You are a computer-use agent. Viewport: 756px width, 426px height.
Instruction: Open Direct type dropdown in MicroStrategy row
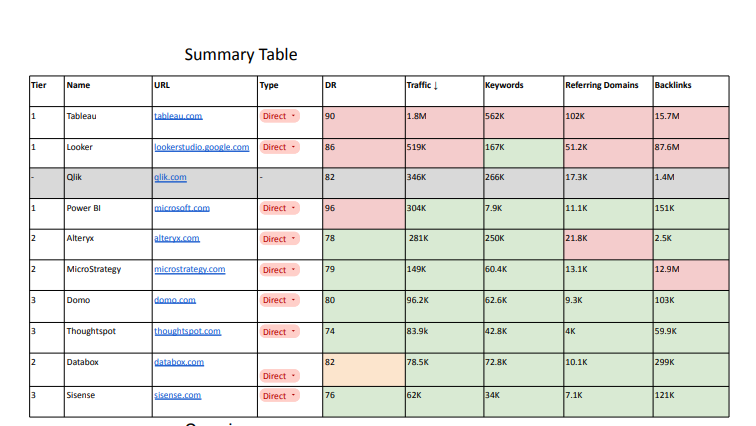pyautogui.click(x=280, y=270)
